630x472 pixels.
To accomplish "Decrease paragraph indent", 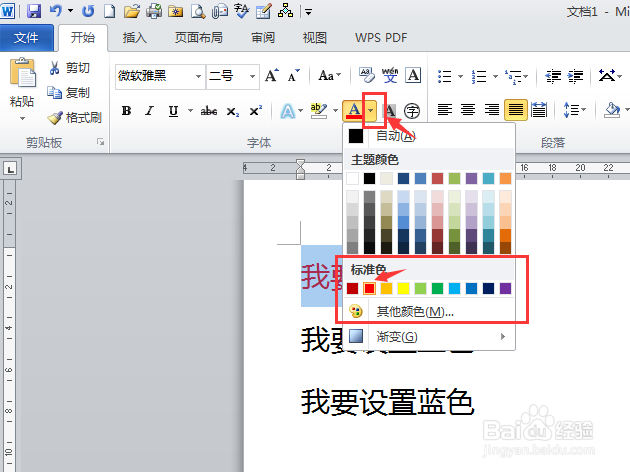I will [553, 76].
